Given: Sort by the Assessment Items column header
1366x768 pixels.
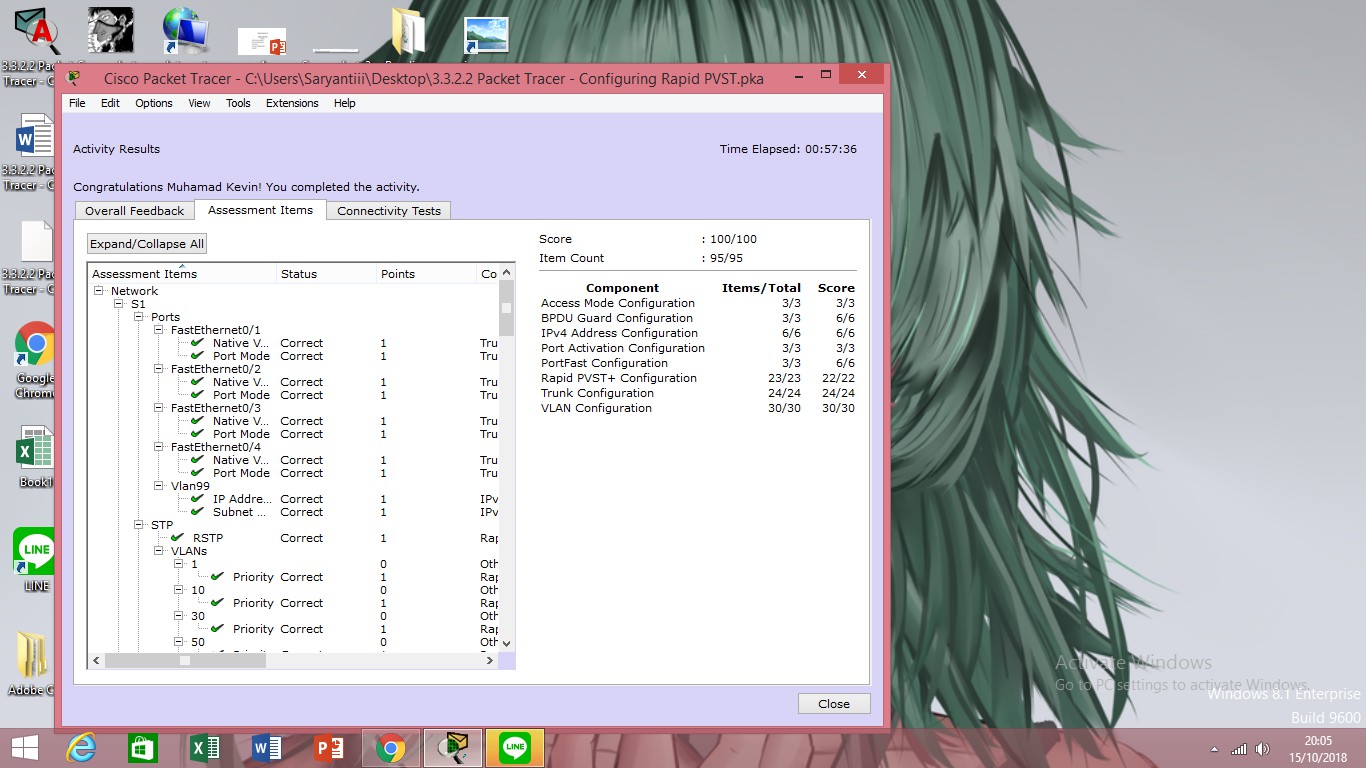Looking at the screenshot, I should 182,274.
